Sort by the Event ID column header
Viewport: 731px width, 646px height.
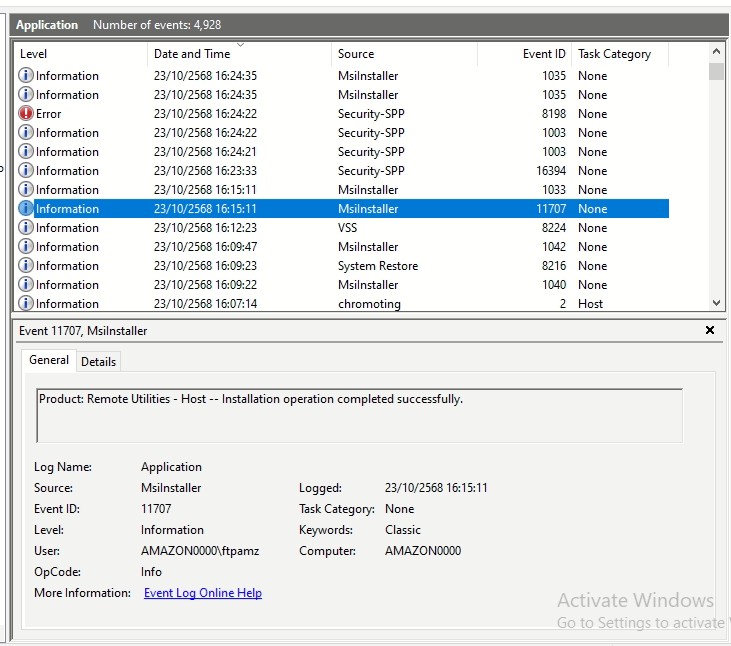(x=524, y=54)
